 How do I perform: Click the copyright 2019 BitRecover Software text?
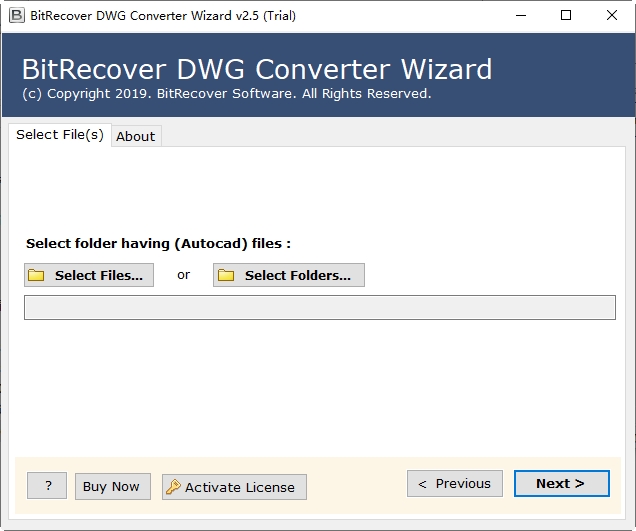click(227, 94)
